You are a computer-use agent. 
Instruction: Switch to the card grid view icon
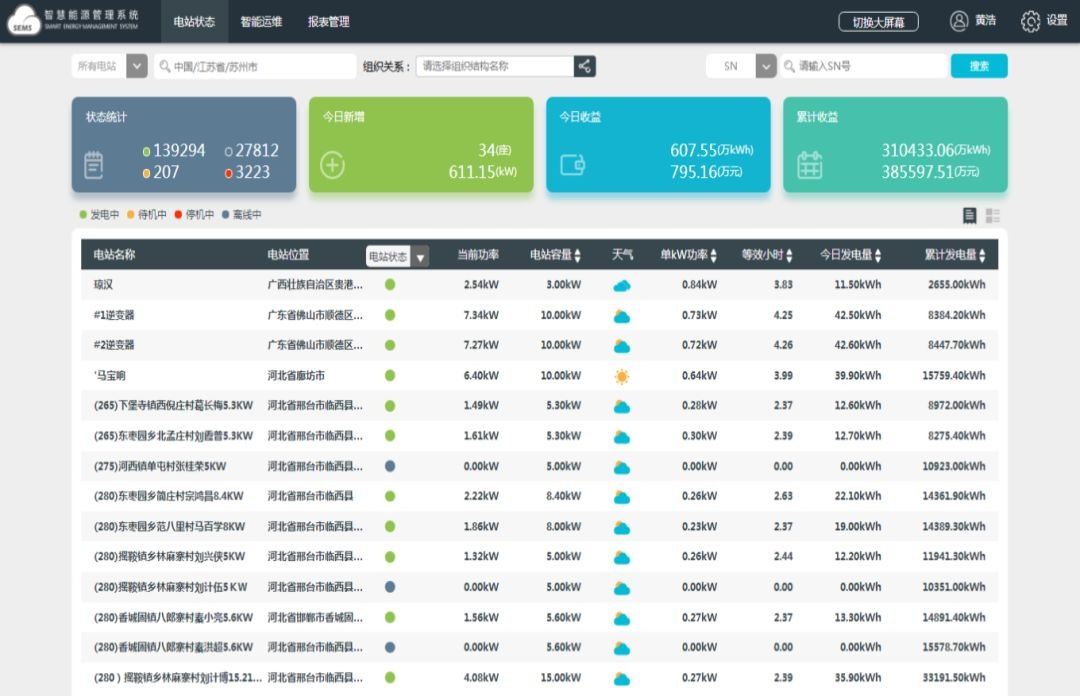coord(993,216)
